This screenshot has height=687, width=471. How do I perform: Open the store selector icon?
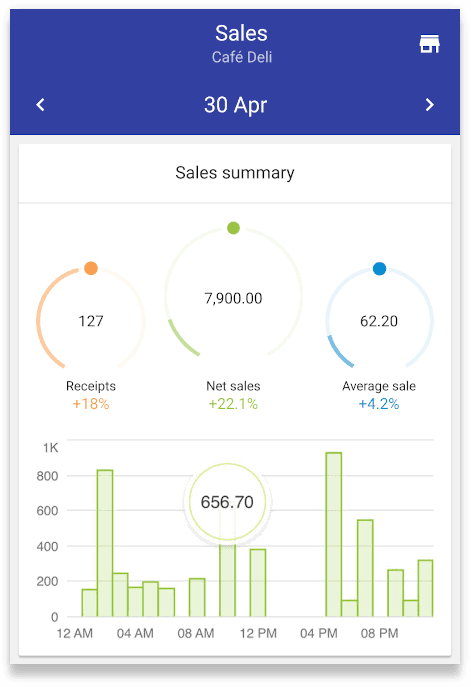click(x=429, y=44)
